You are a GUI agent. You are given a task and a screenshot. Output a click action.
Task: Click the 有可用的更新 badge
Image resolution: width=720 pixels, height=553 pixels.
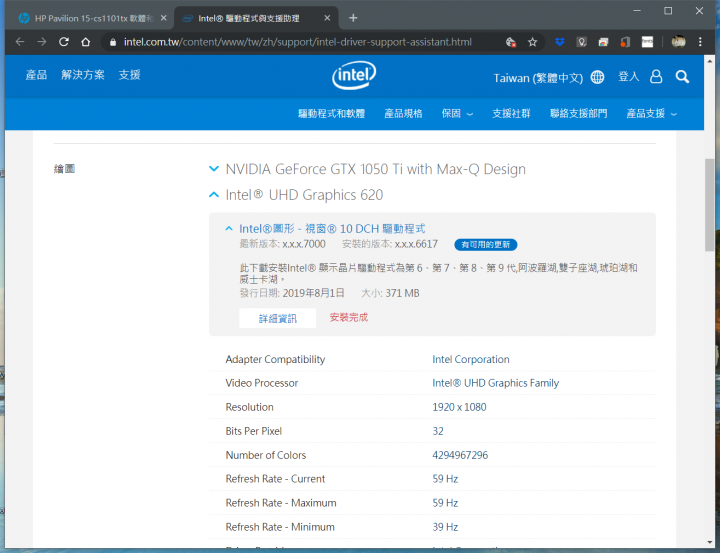(x=486, y=244)
